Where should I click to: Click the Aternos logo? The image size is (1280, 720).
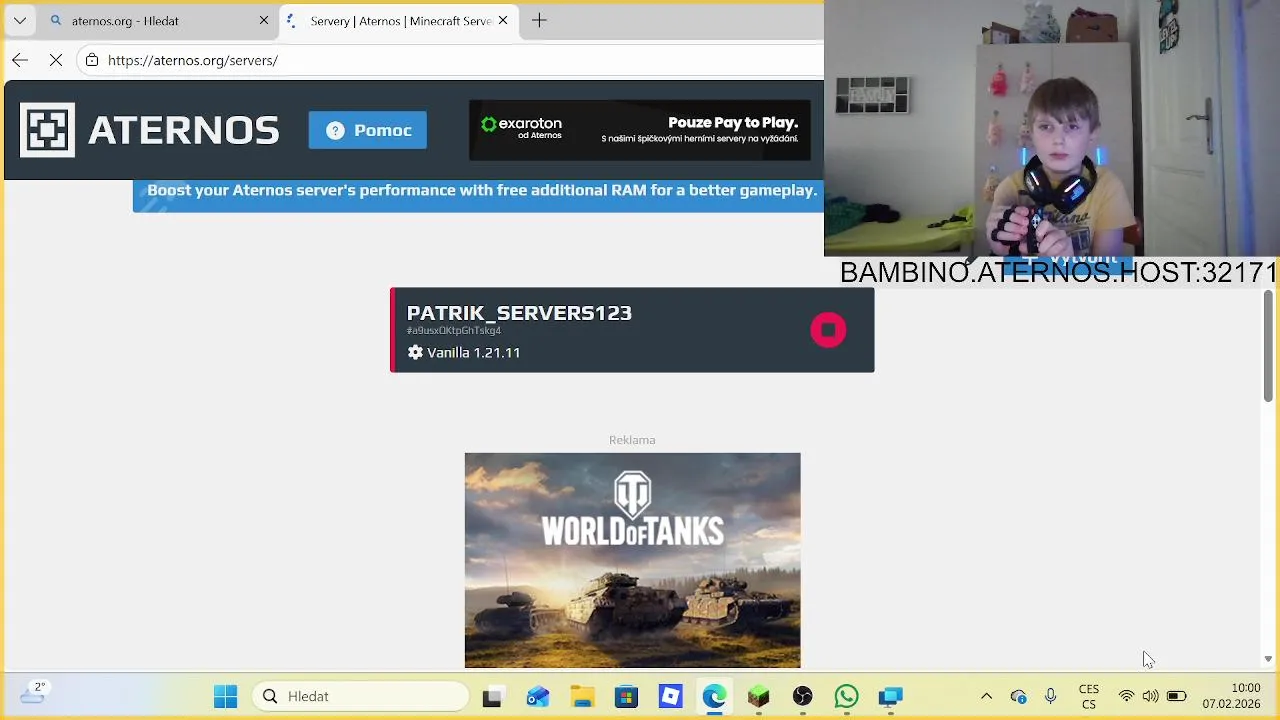coord(150,130)
